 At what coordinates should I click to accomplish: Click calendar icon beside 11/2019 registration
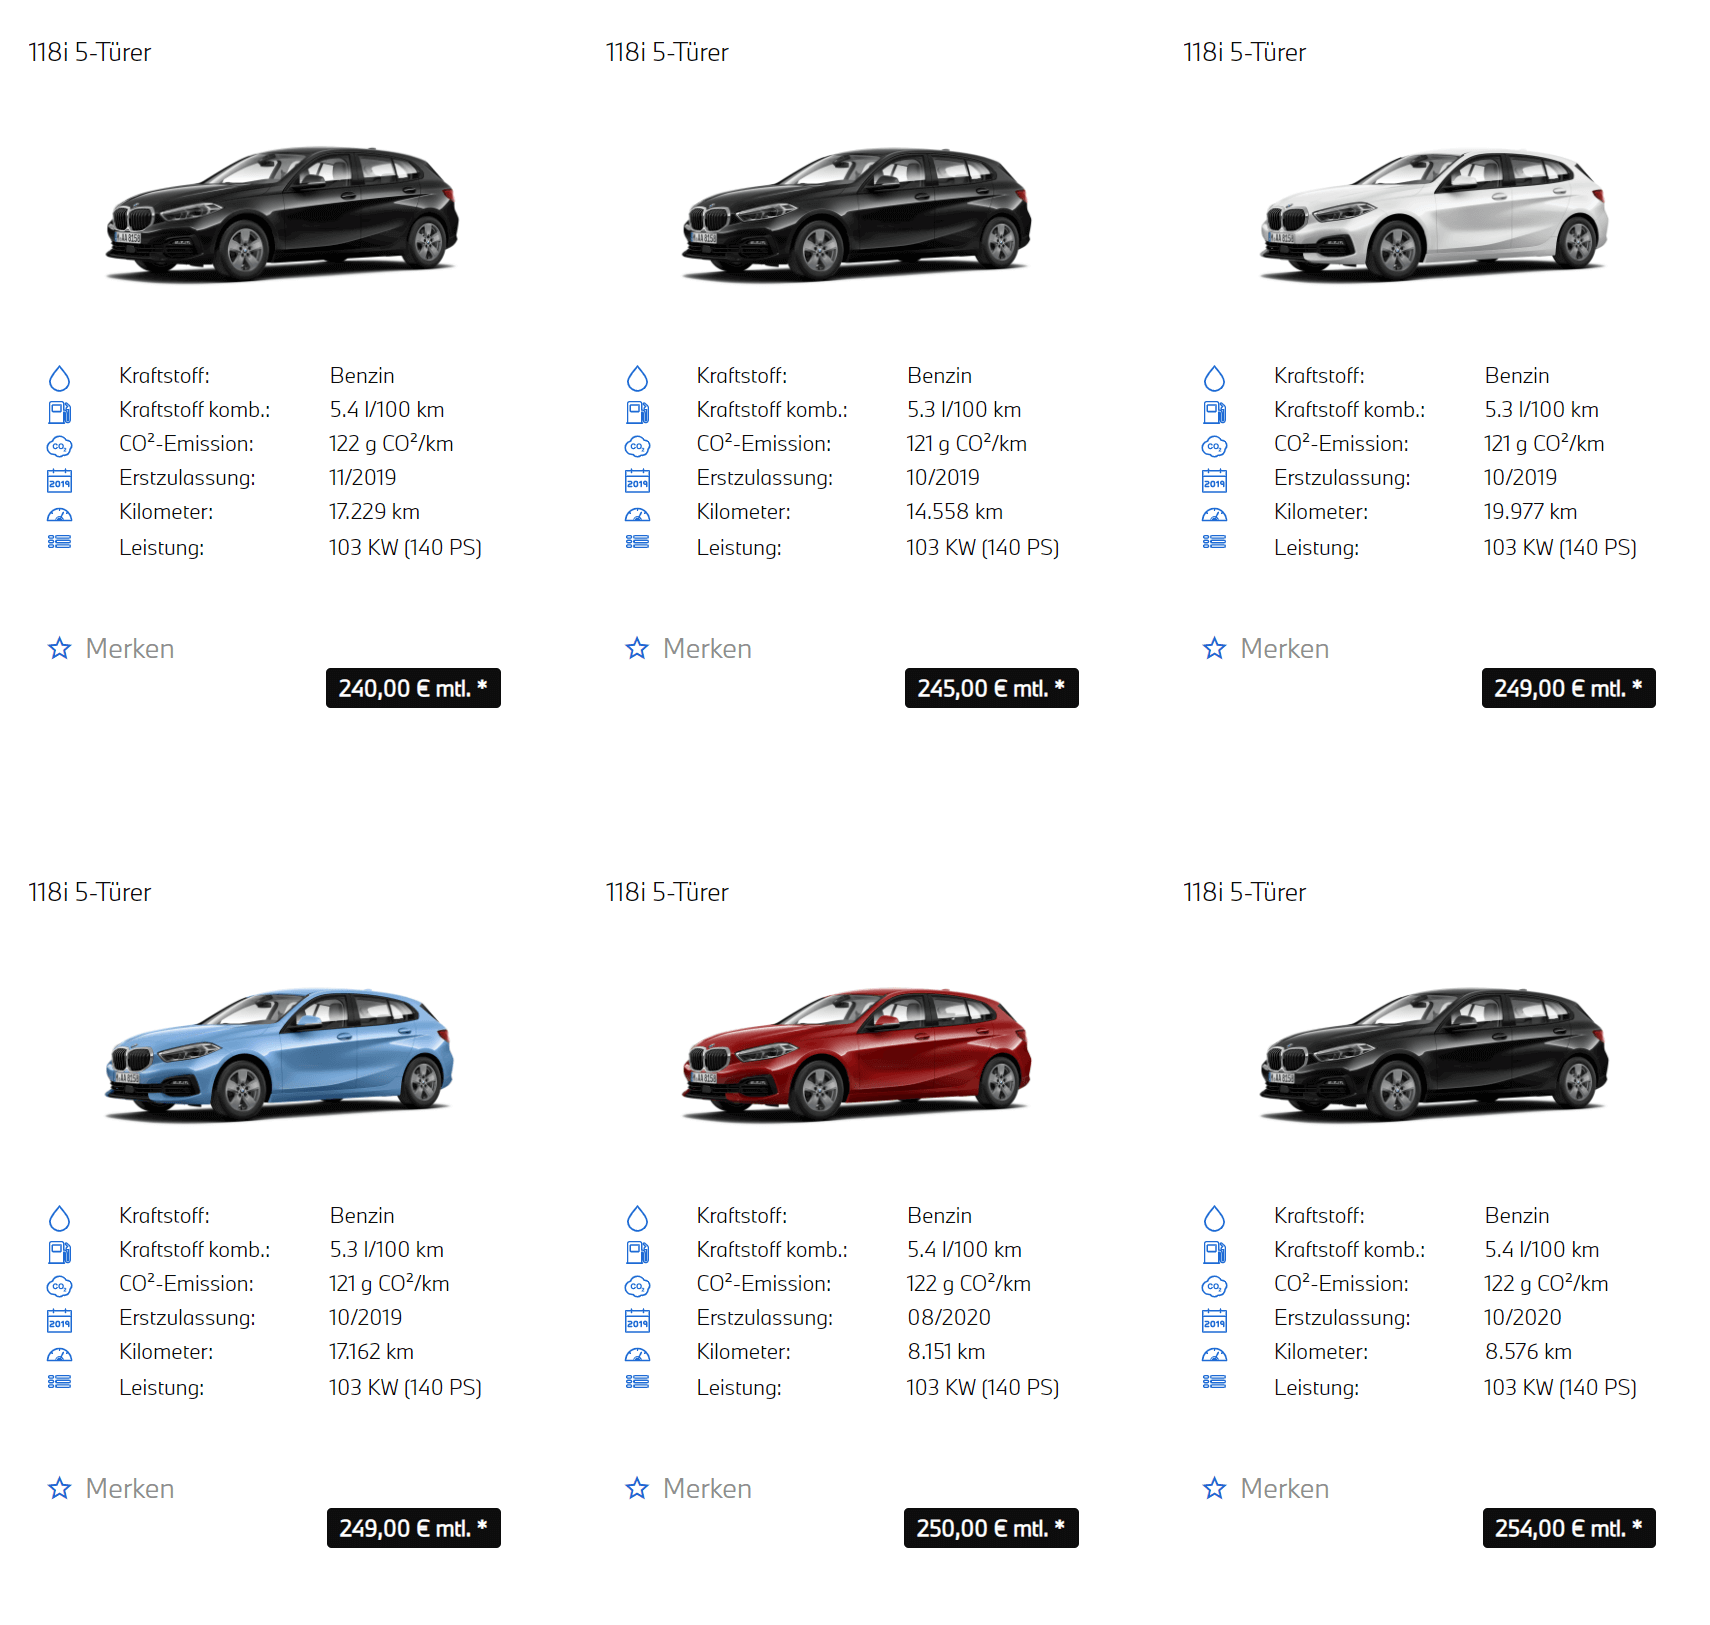click(x=60, y=480)
